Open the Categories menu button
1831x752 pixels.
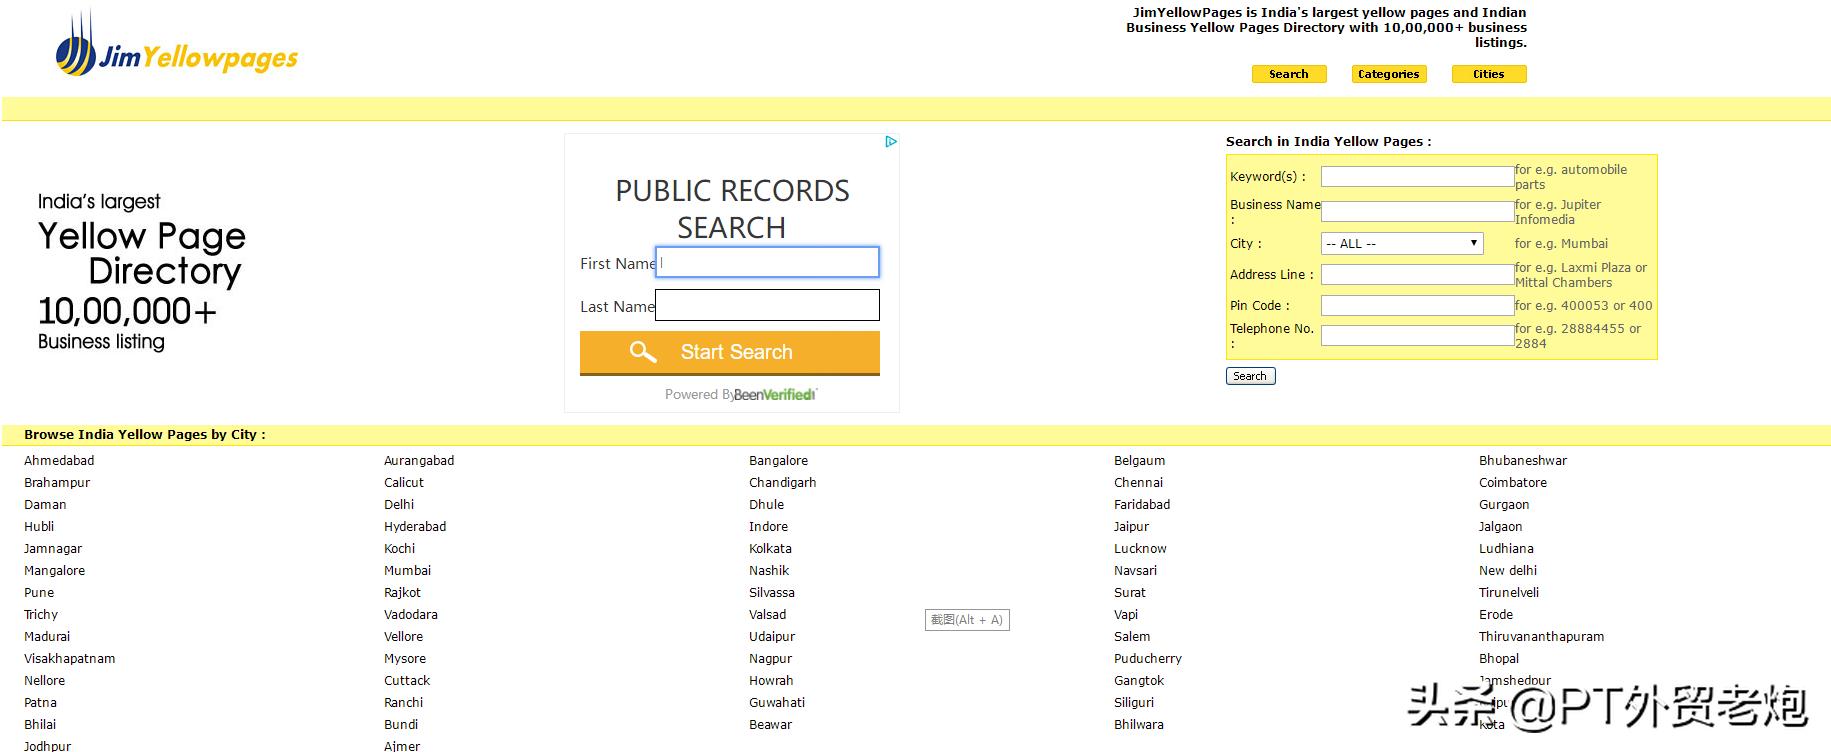1388,74
